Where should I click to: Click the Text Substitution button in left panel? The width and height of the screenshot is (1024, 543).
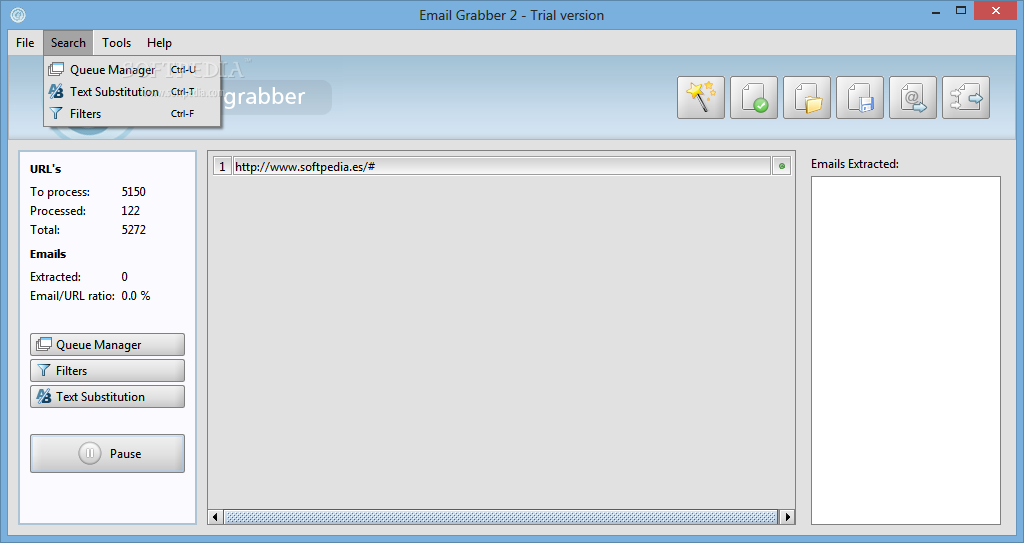[x=107, y=397]
